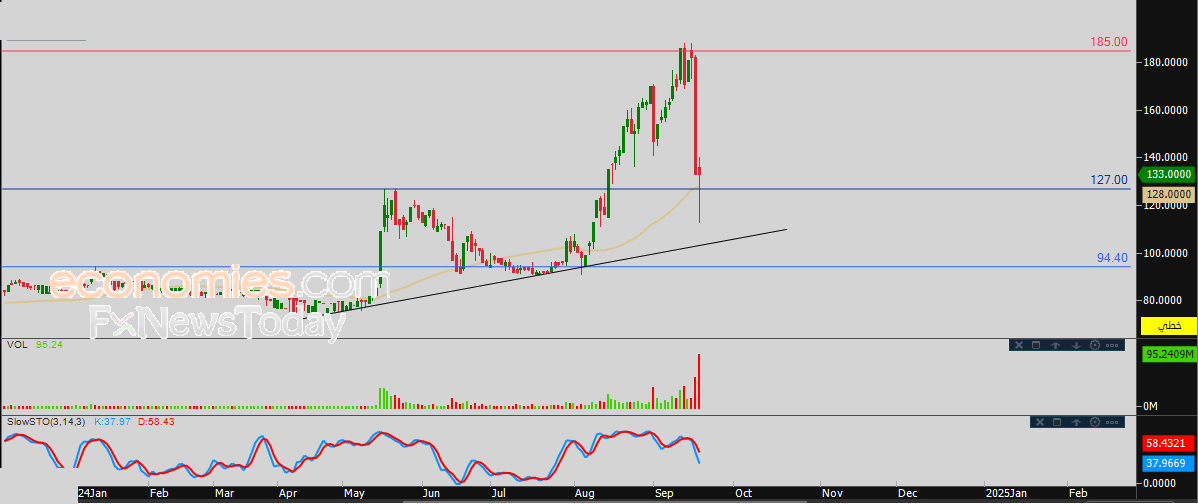
Task: Open the VOL panel more-options dots
Action: [1112, 345]
